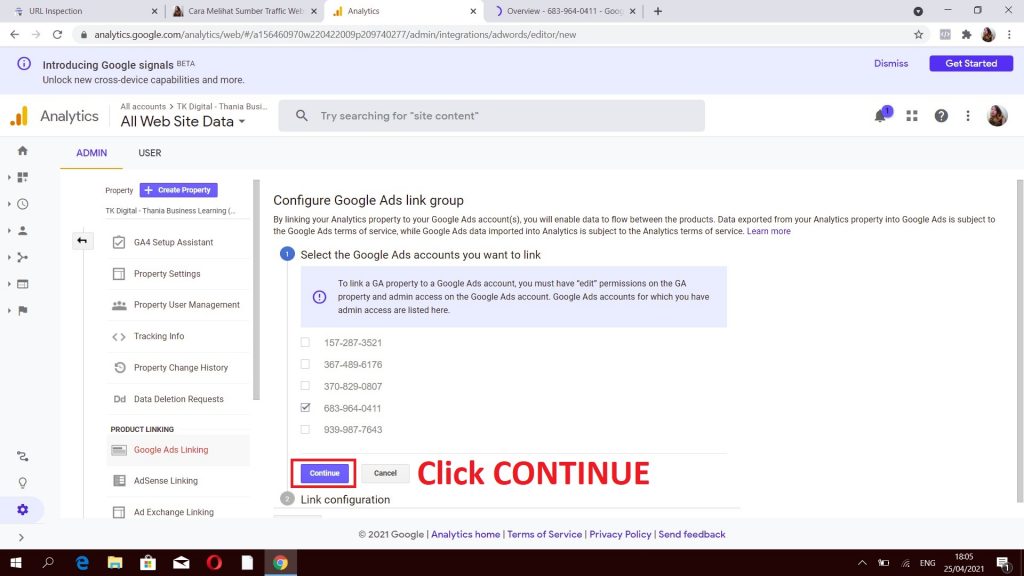Switch to the Cara Melihat Sumber Traffic tab

click(x=244, y=11)
